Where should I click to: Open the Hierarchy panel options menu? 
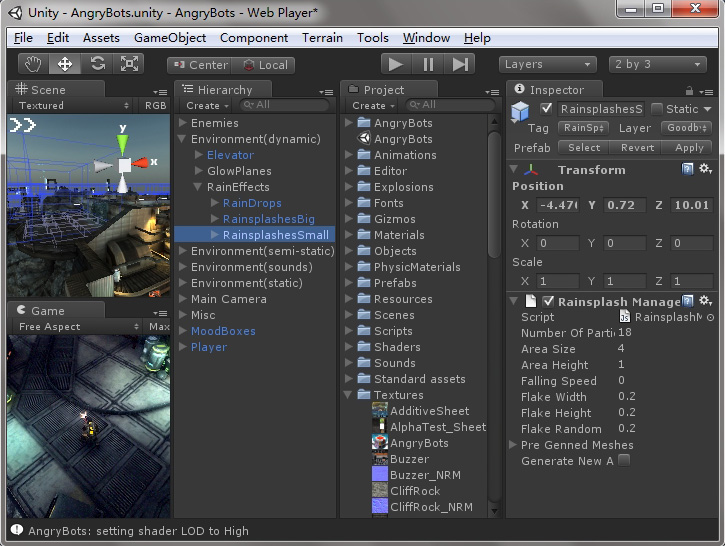tap(326, 92)
